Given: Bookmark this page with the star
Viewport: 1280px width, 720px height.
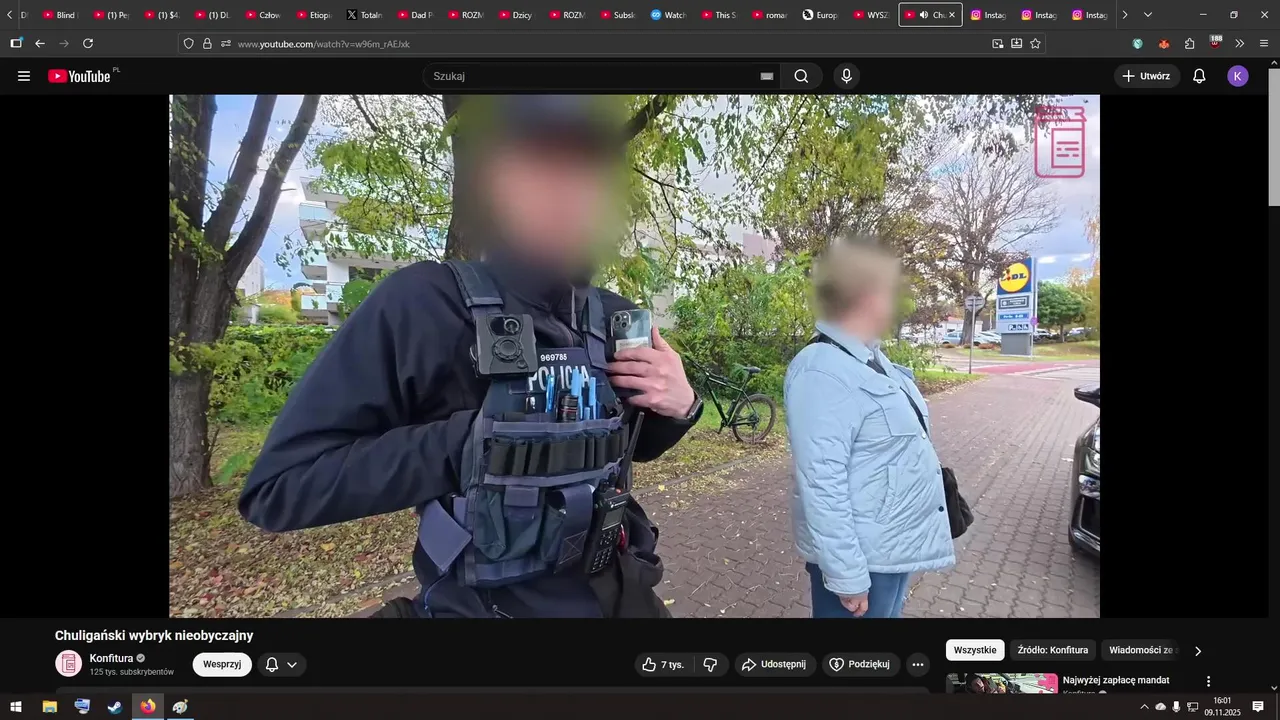Looking at the screenshot, I should click(1035, 44).
